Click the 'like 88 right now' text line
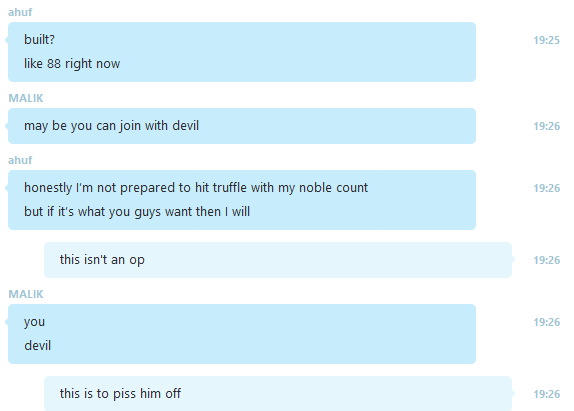Viewport: 574px width, 411px height. (72, 64)
